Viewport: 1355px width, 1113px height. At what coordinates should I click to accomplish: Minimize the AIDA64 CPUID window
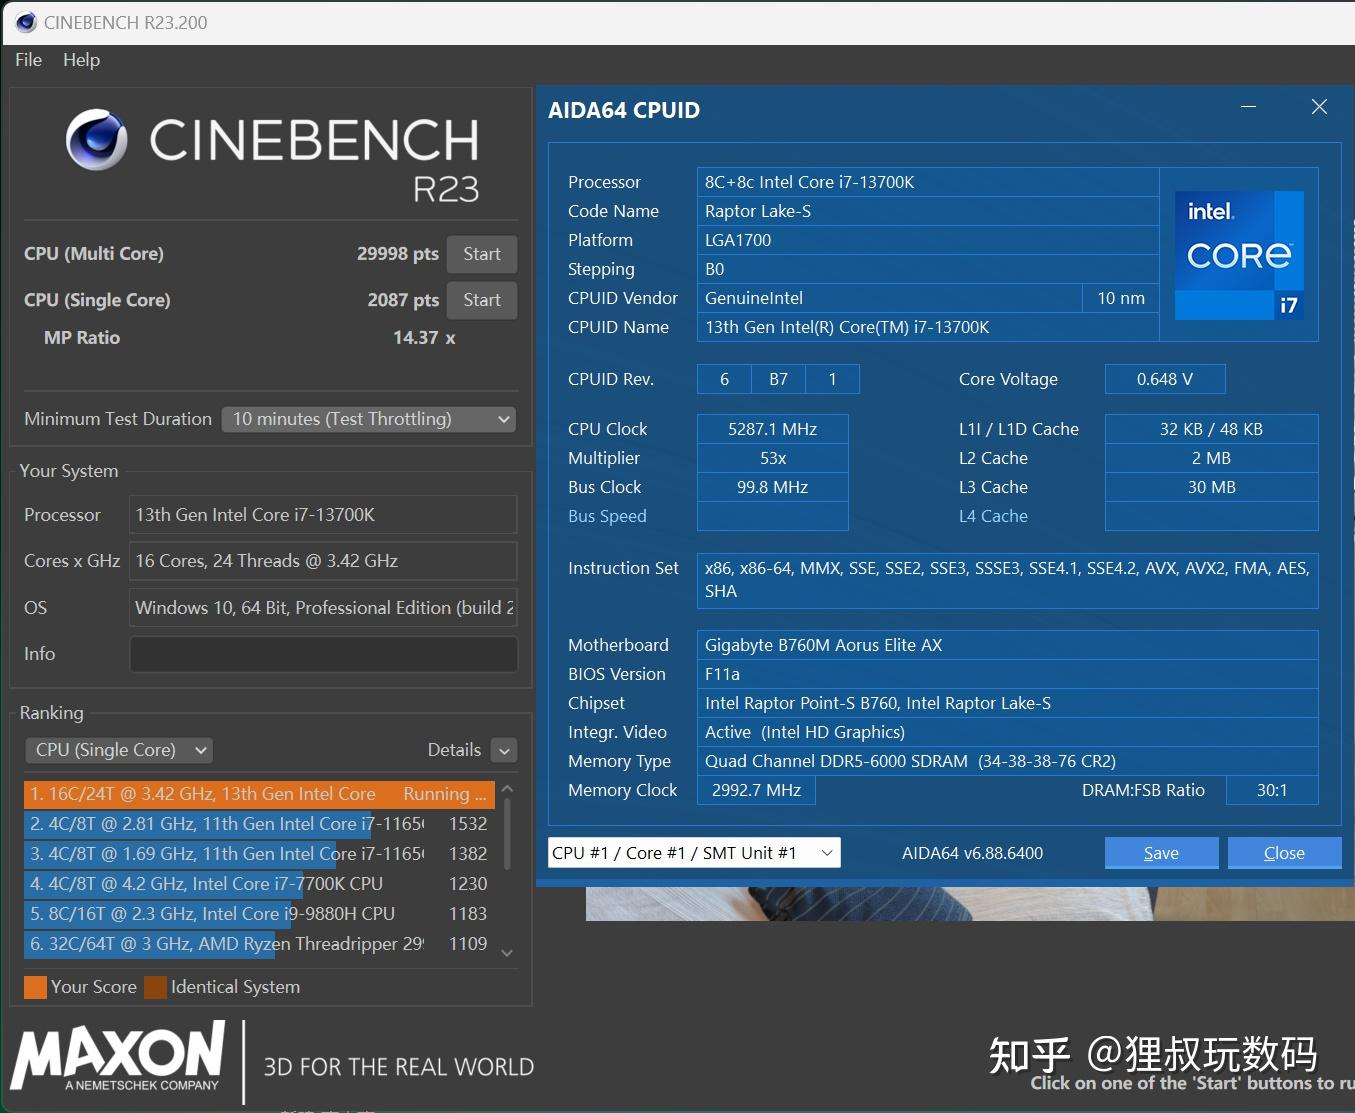click(1248, 106)
